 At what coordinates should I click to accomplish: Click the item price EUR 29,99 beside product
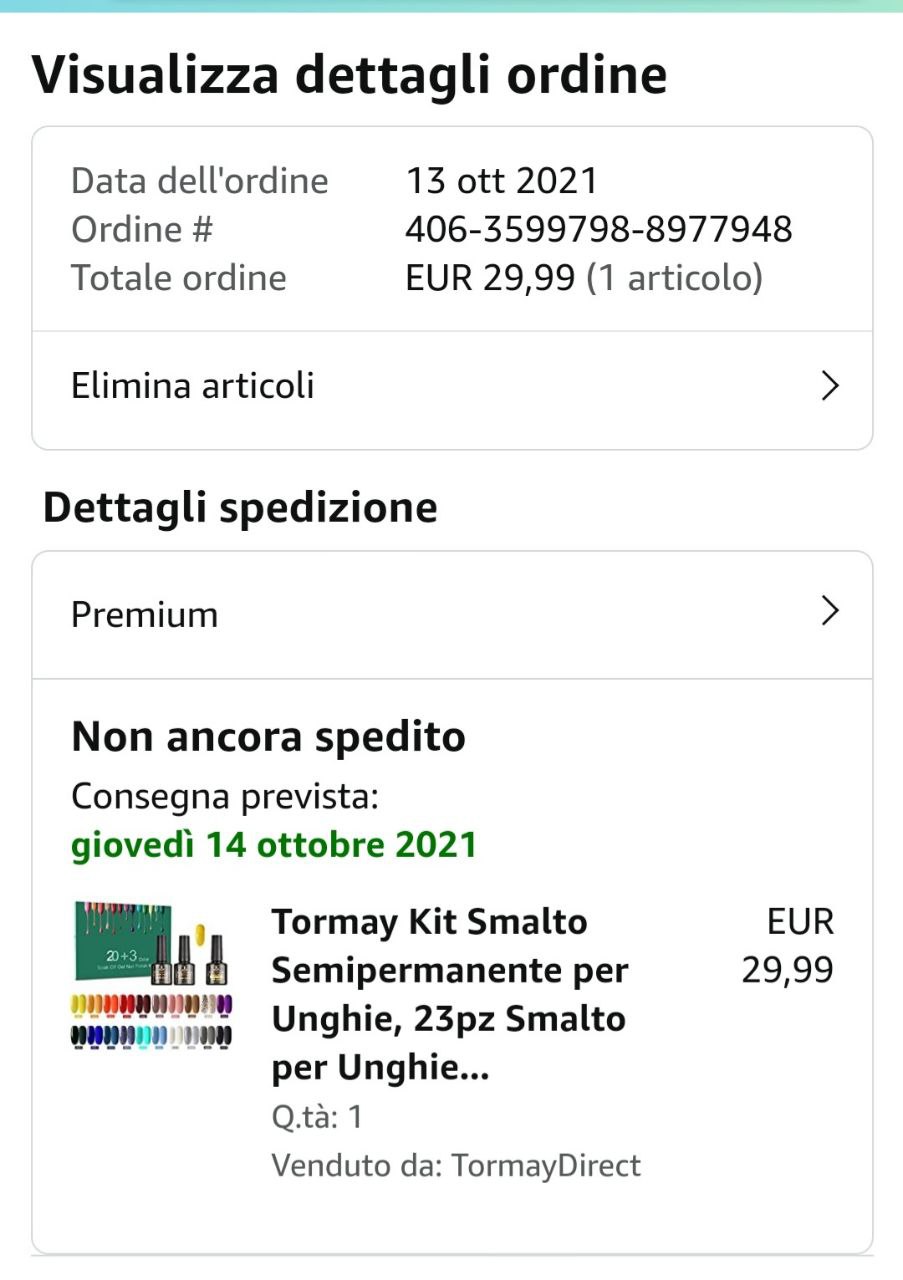pyautogui.click(x=788, y=945)
